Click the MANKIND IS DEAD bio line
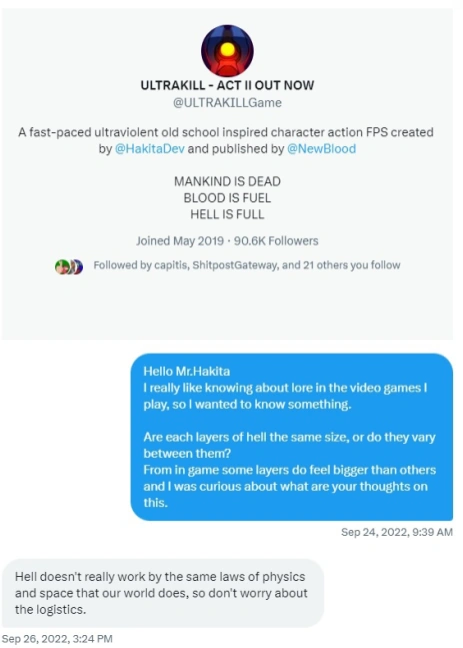 pos(227,181)
